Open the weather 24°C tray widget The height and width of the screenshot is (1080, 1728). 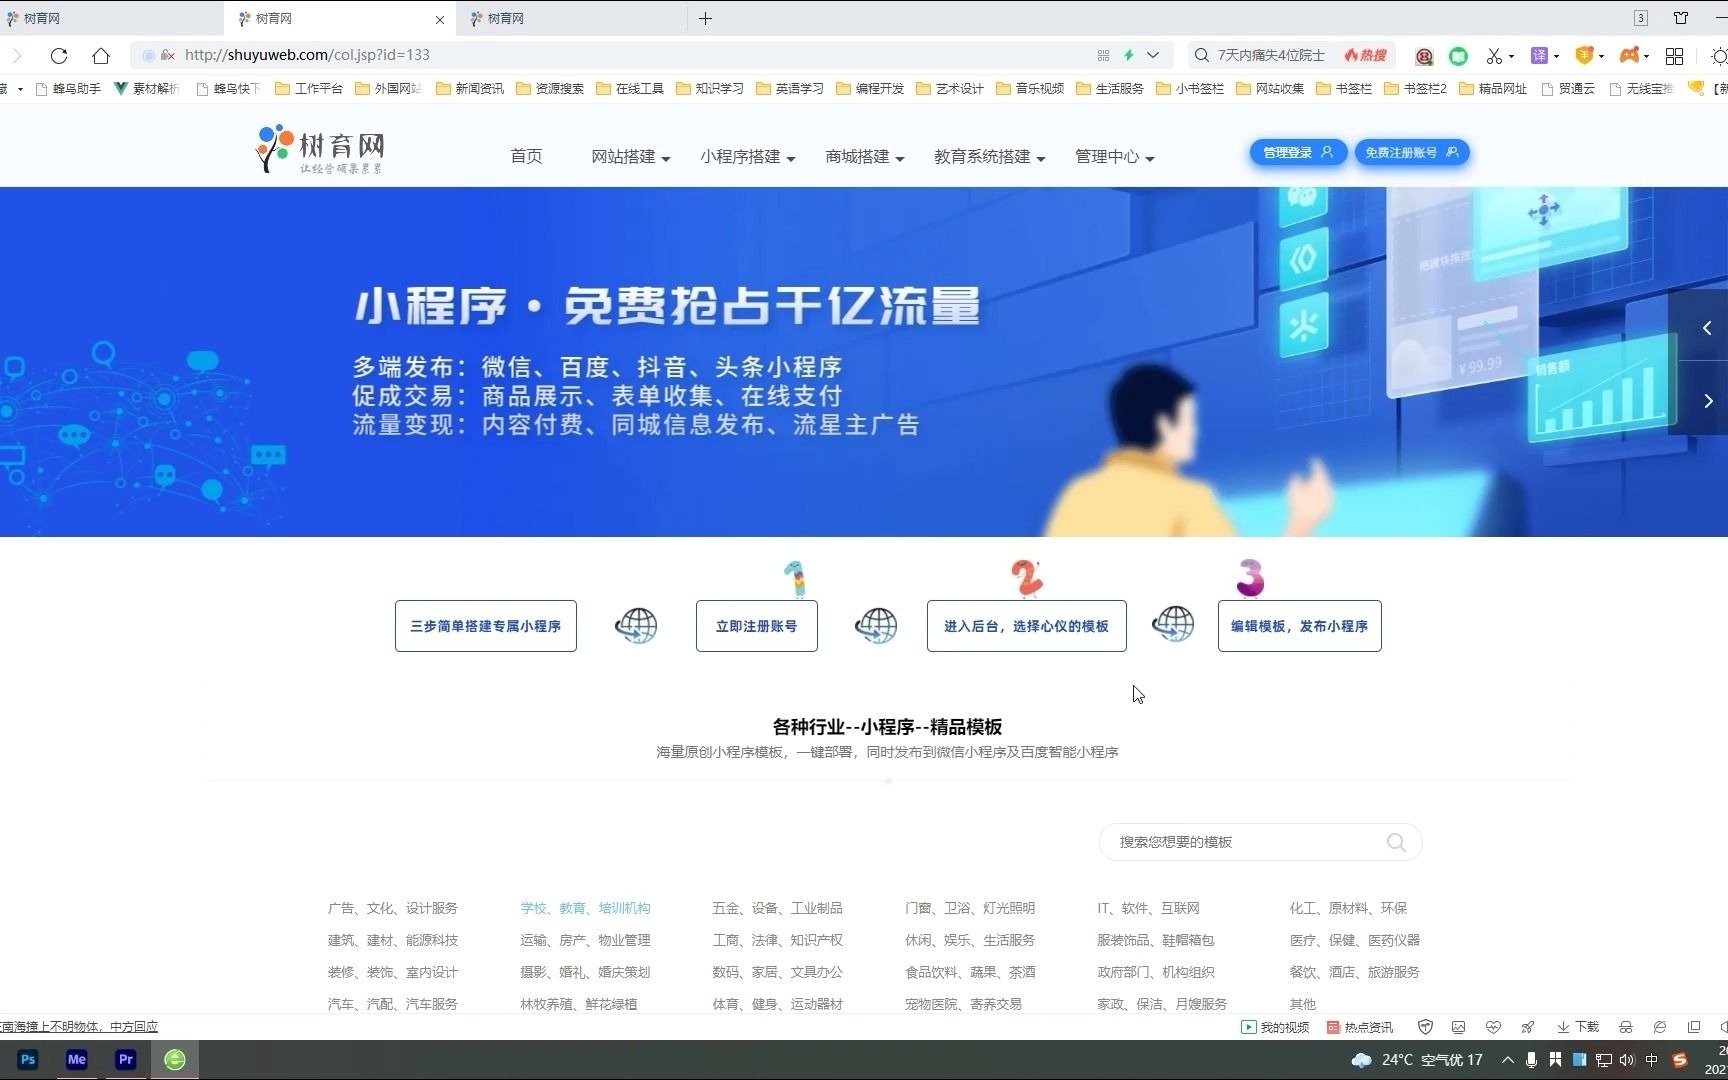[1416, 1060]
